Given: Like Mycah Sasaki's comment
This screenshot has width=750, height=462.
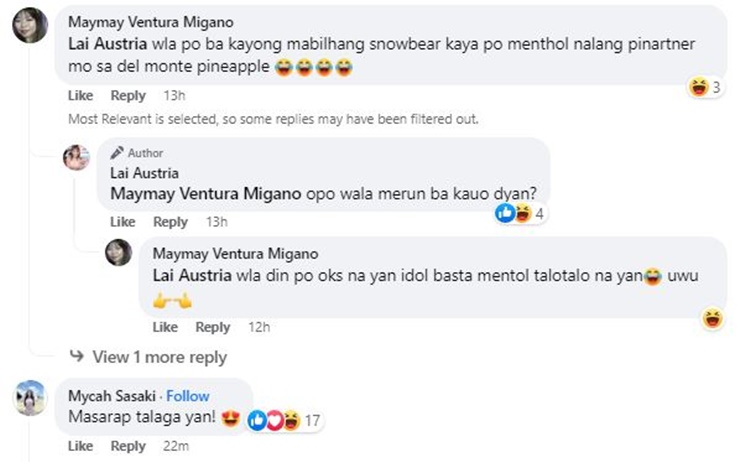Looking at the screenshot, I should [x=80, y=447].
